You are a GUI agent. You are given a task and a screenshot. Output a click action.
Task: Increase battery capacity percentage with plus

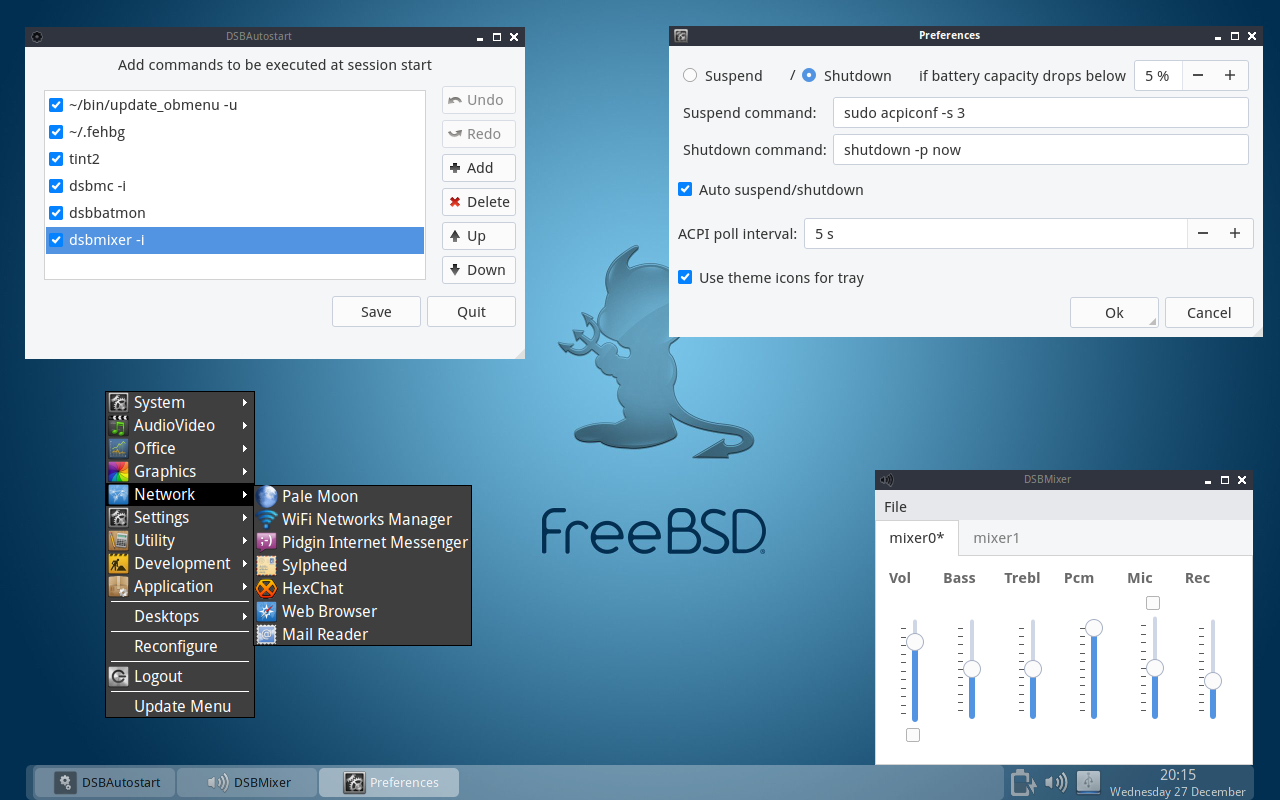click(x=1230, y=76)
